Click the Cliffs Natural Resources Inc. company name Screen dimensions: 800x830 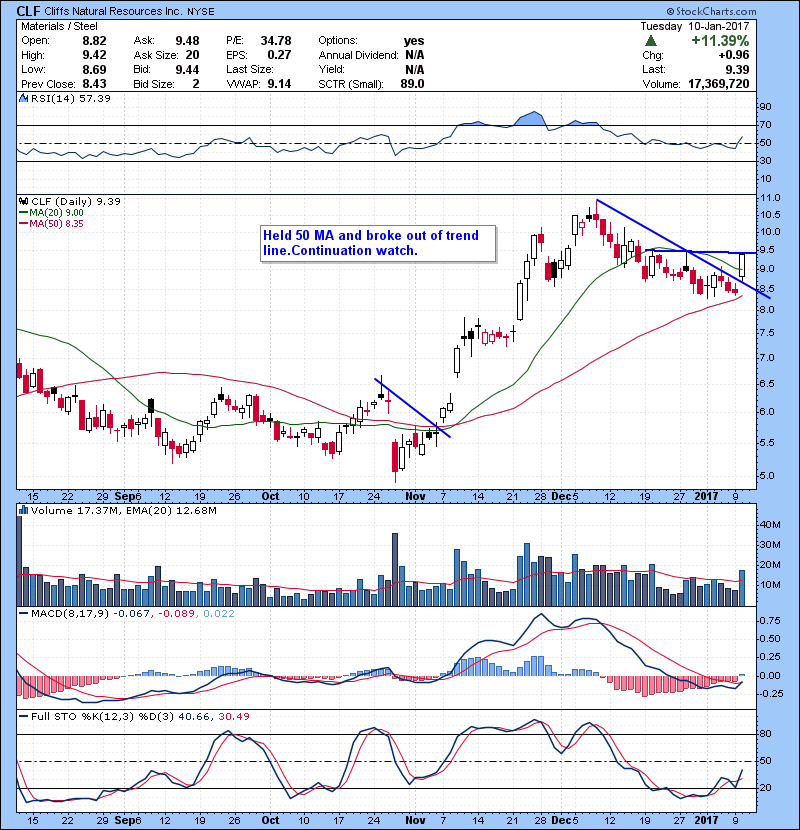coord(130,11)
